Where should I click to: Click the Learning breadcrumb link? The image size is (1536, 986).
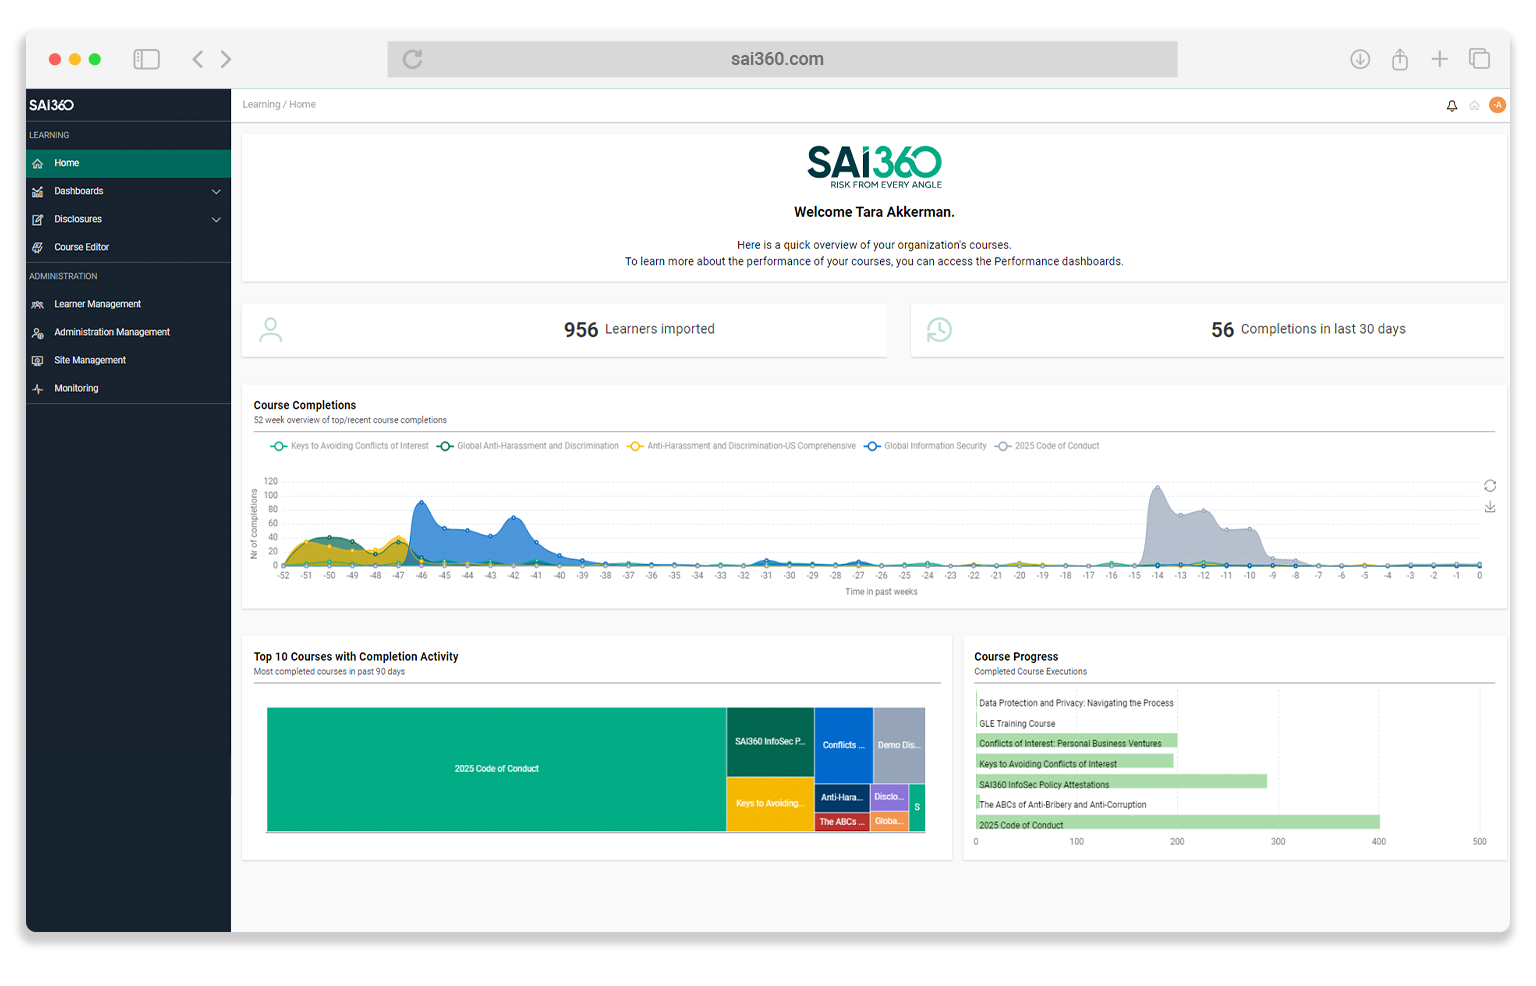261,104
